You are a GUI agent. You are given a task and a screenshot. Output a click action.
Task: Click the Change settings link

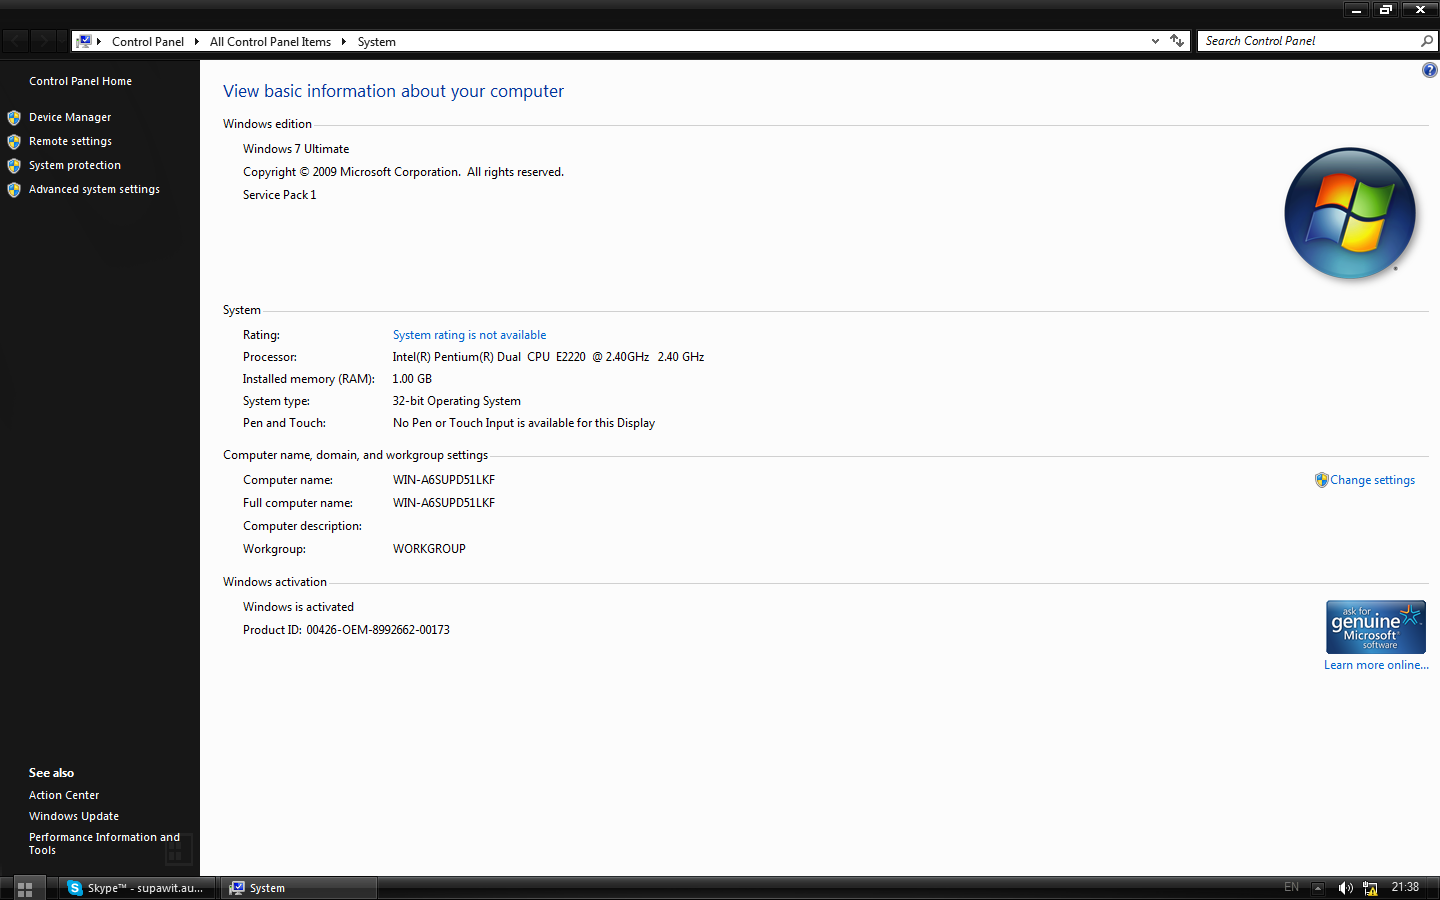tap(1372, 480)
